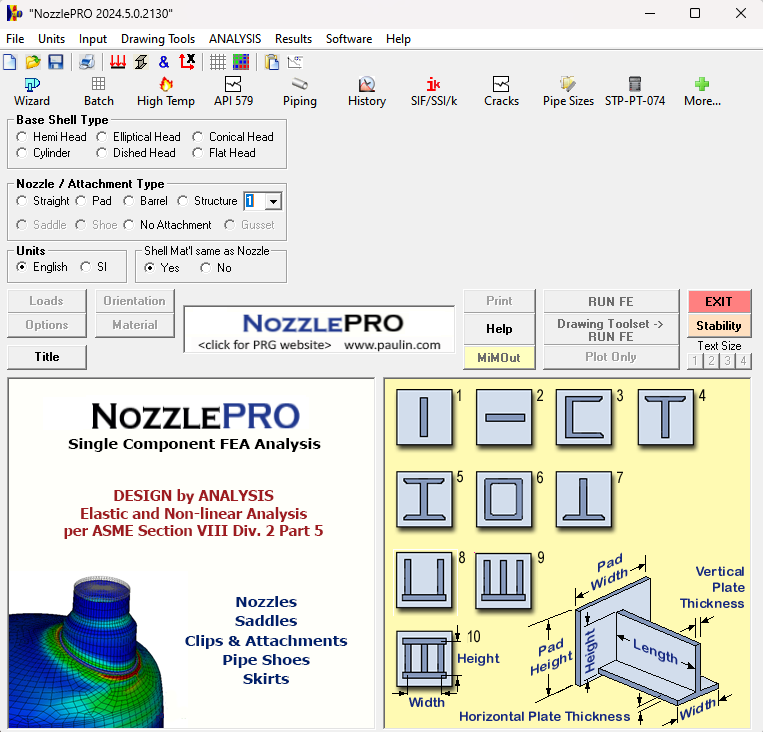Click the printer toolbar icon
This screenshot has height=732, width=763.
click(x=87, y=62)
